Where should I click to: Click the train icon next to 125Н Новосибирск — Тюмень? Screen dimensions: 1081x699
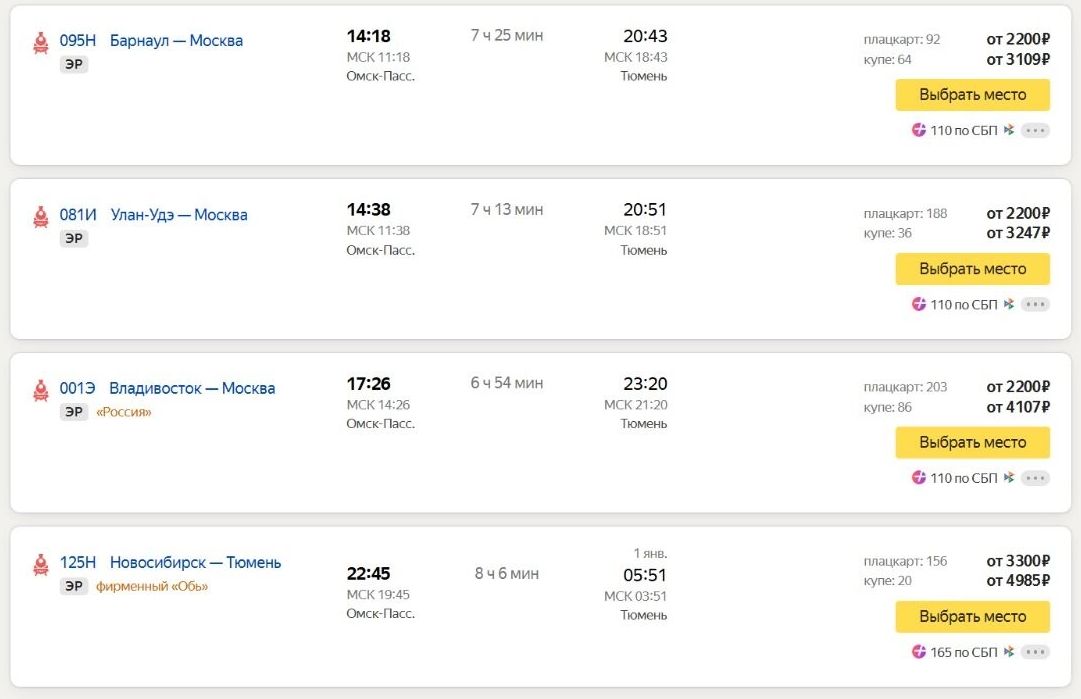click(x=41, y=564)
